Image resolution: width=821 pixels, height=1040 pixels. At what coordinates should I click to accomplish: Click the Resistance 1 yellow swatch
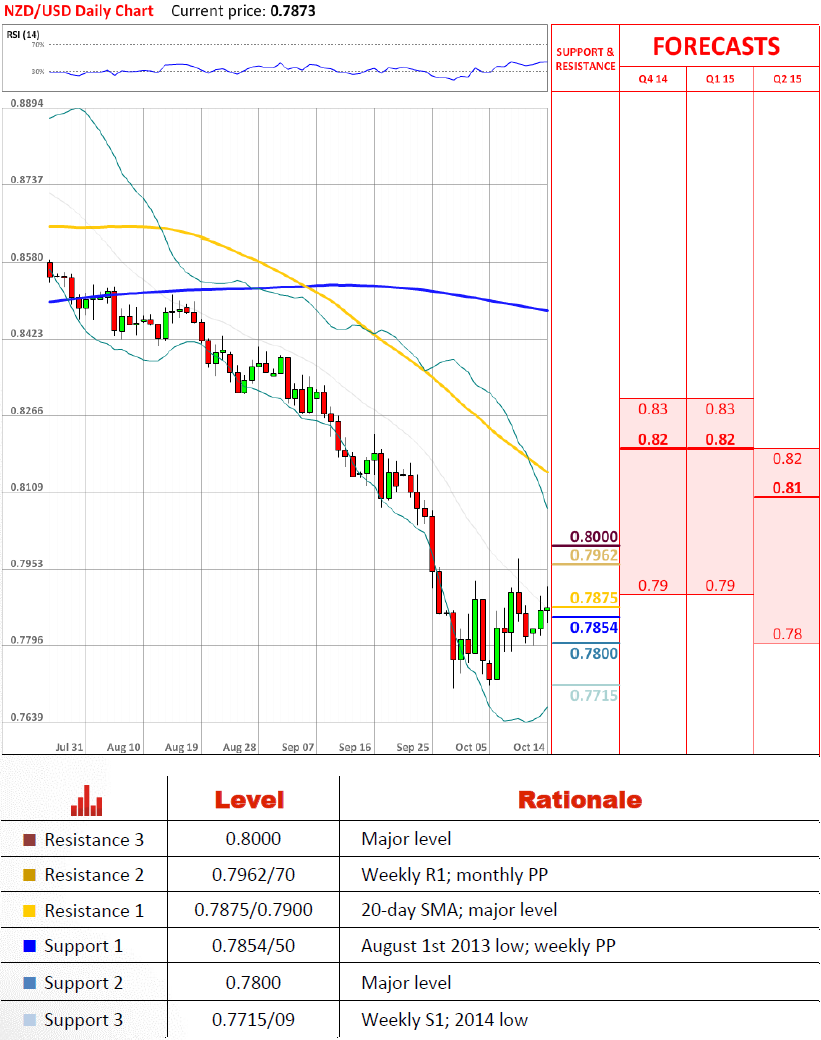coord(29,911)
